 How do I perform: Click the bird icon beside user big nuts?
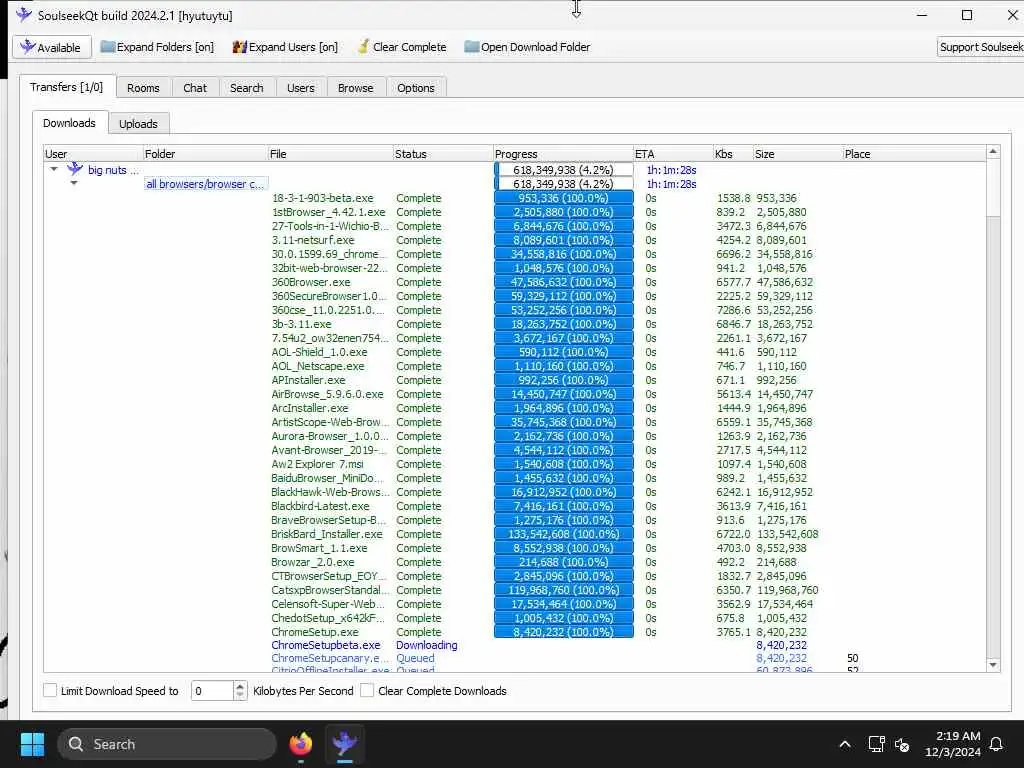75,170
